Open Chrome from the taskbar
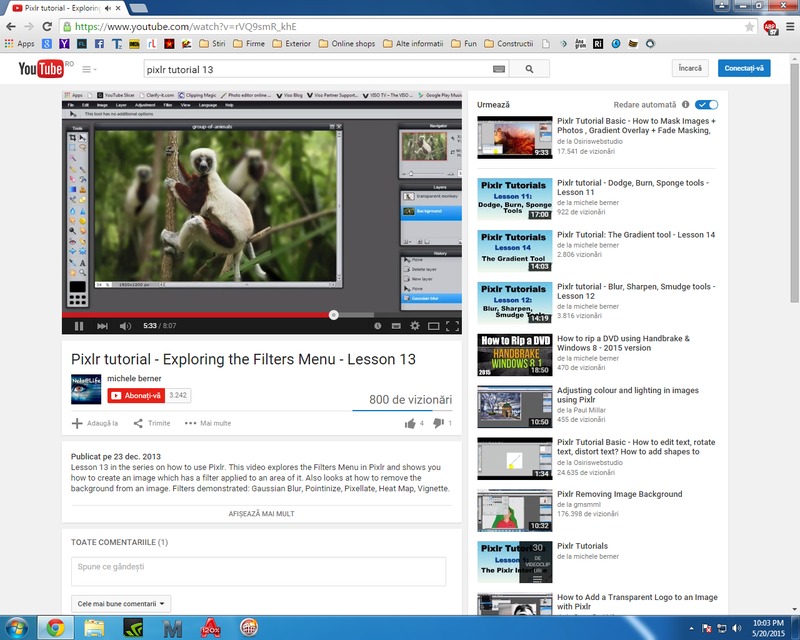Viewport: 800px width, 640px height. [x=56, y=628]
